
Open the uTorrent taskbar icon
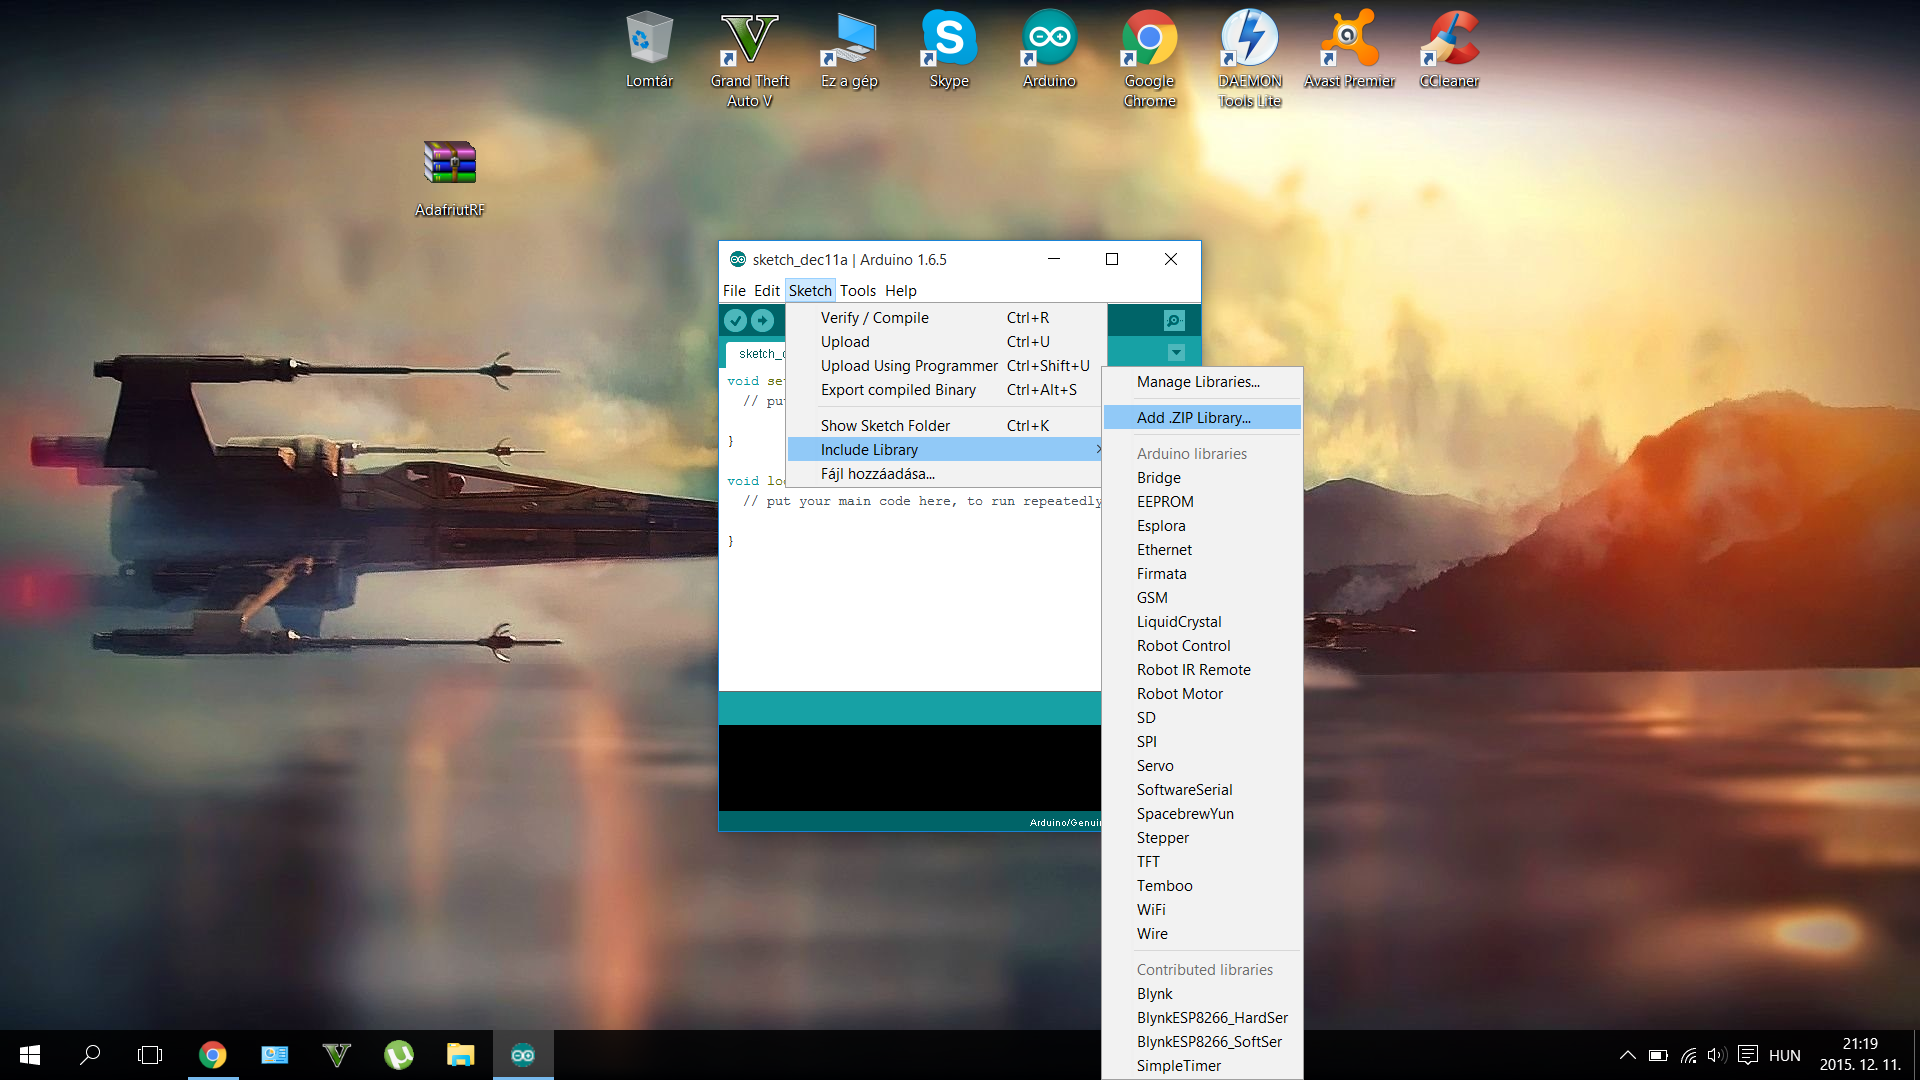(x=399, y=1055)
